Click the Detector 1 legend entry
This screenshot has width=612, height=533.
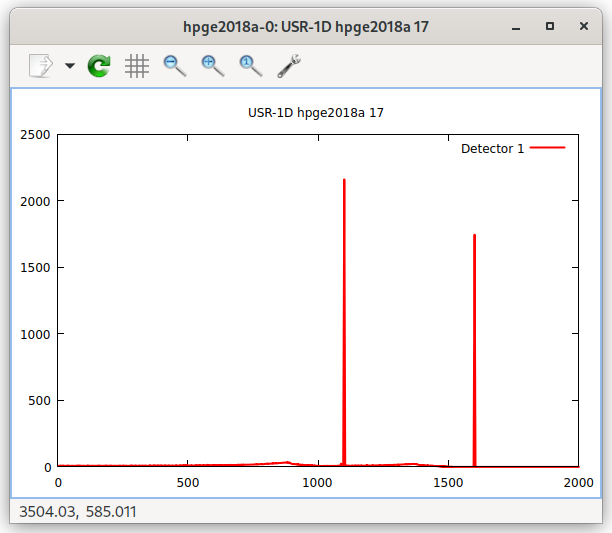click(x=513, y=148)
